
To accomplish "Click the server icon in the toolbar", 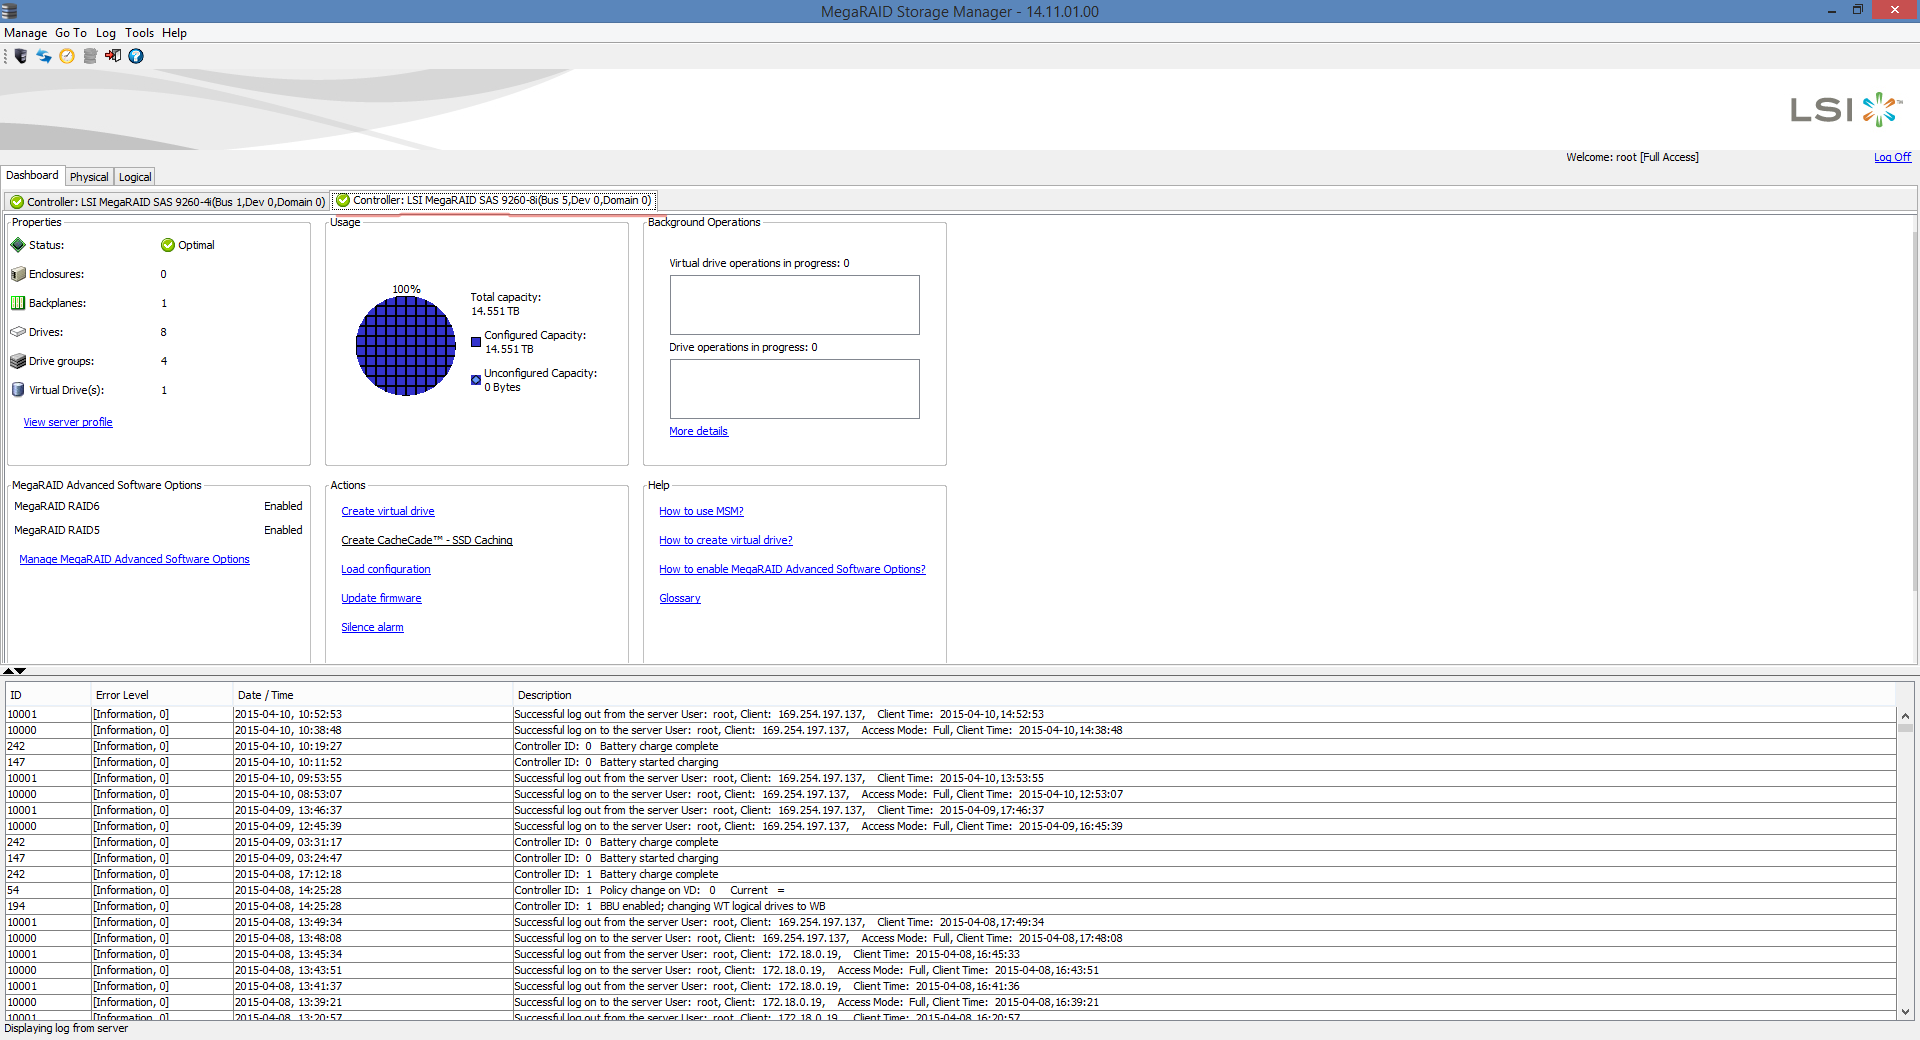I will pos(21,56).
